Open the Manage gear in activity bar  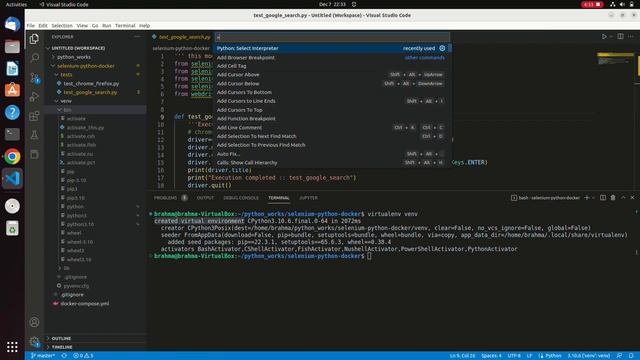[34, 342]
